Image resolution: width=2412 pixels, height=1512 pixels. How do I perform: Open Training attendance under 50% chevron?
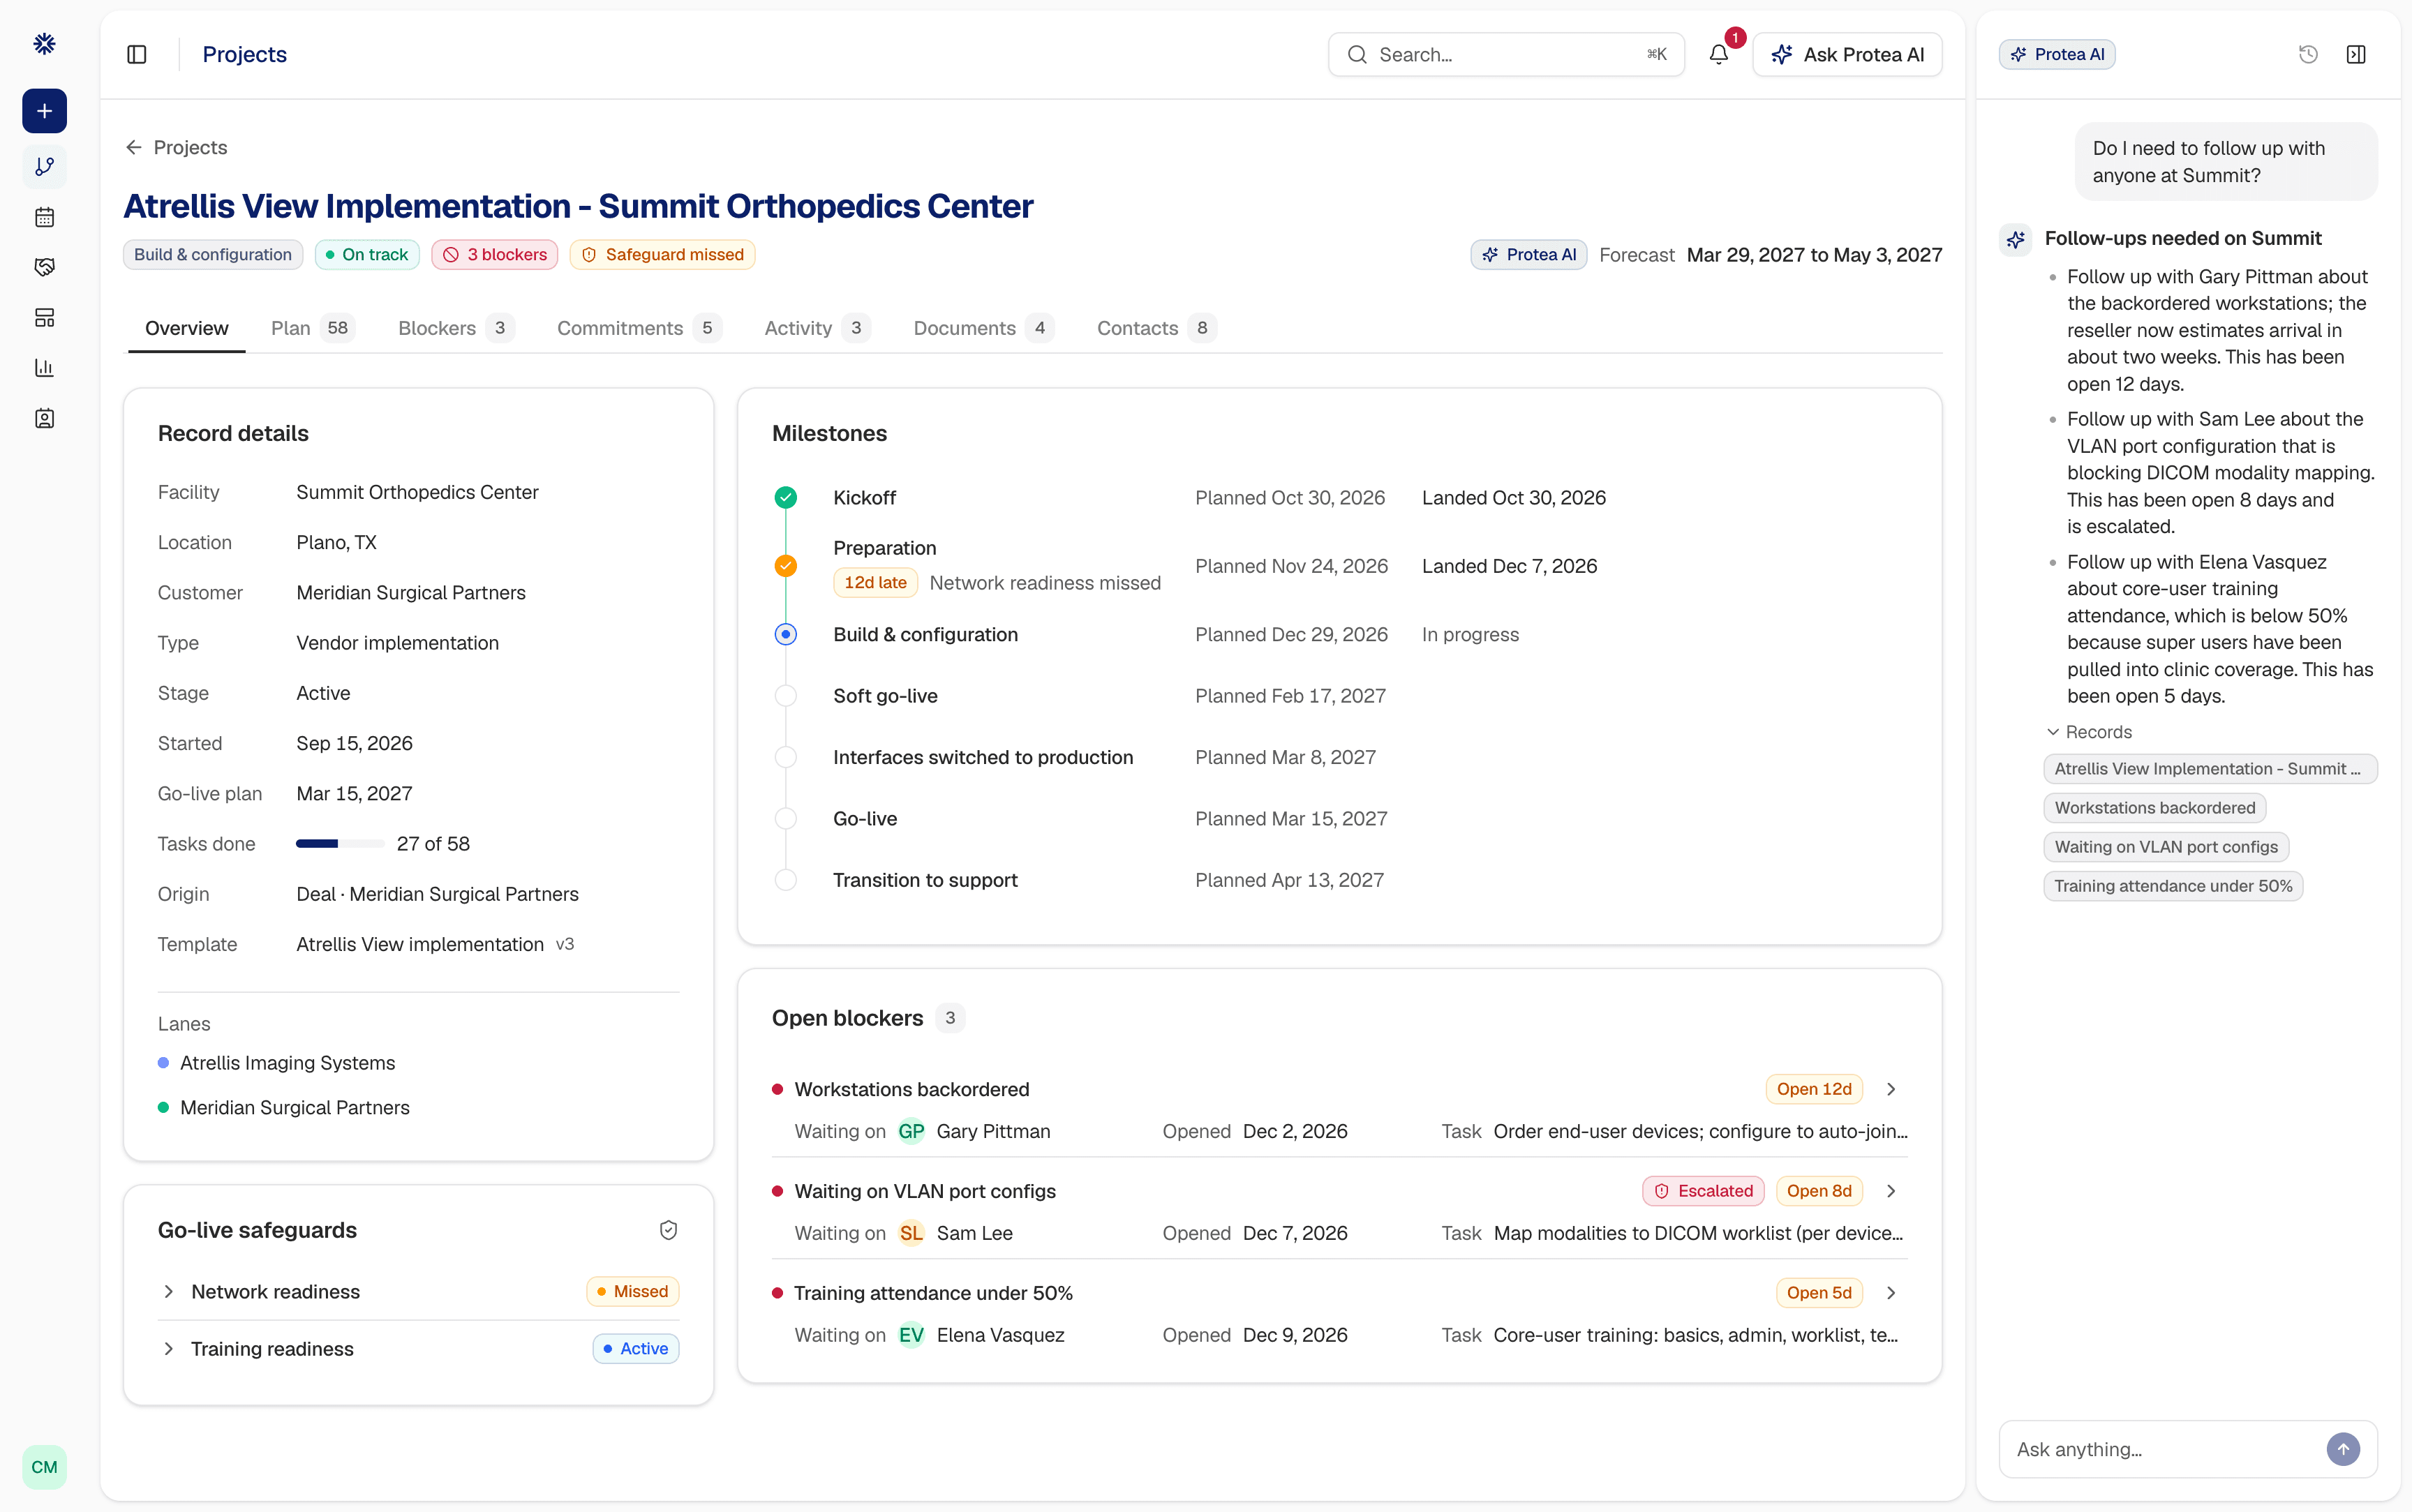tap(1891, 1293)
